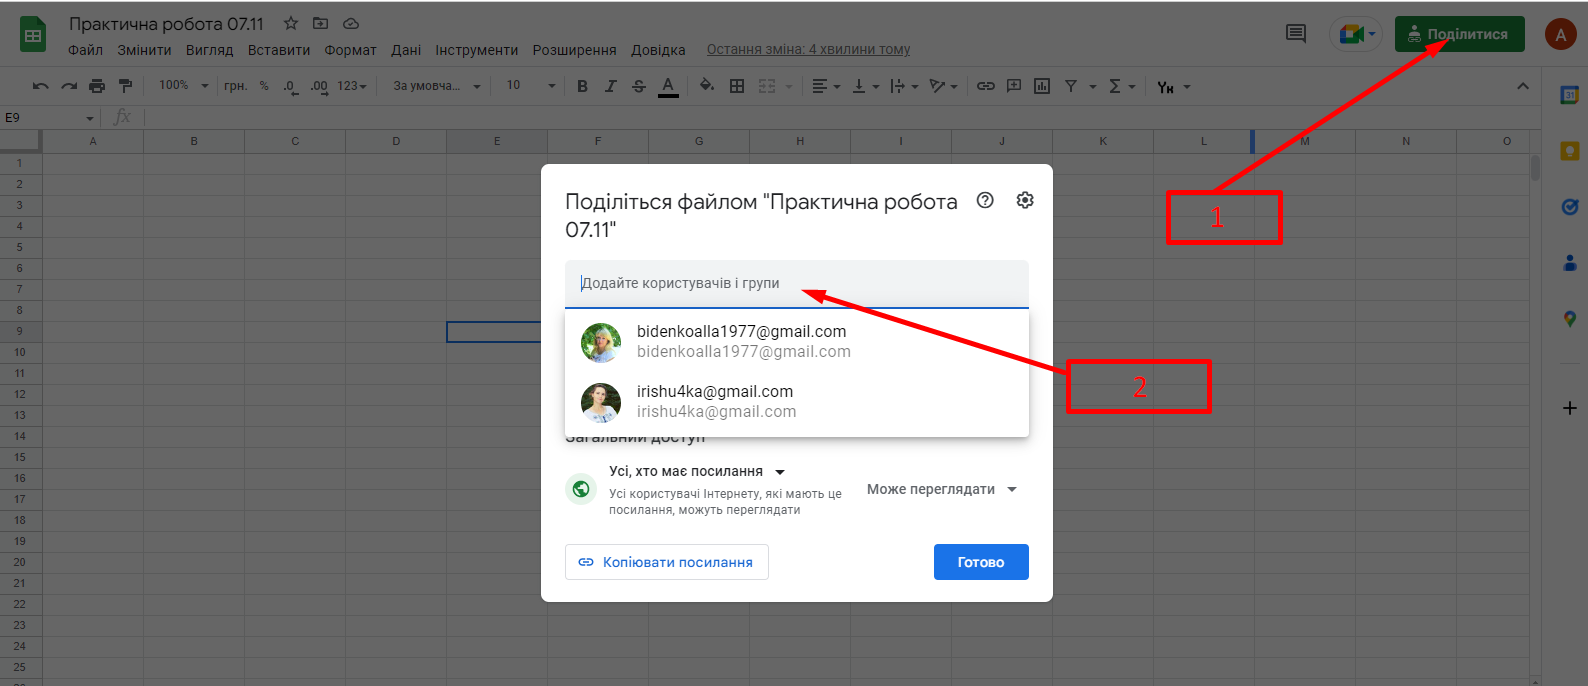
Task: Collapse the toolbar with up chevron
Action: tap(1523, 86)
